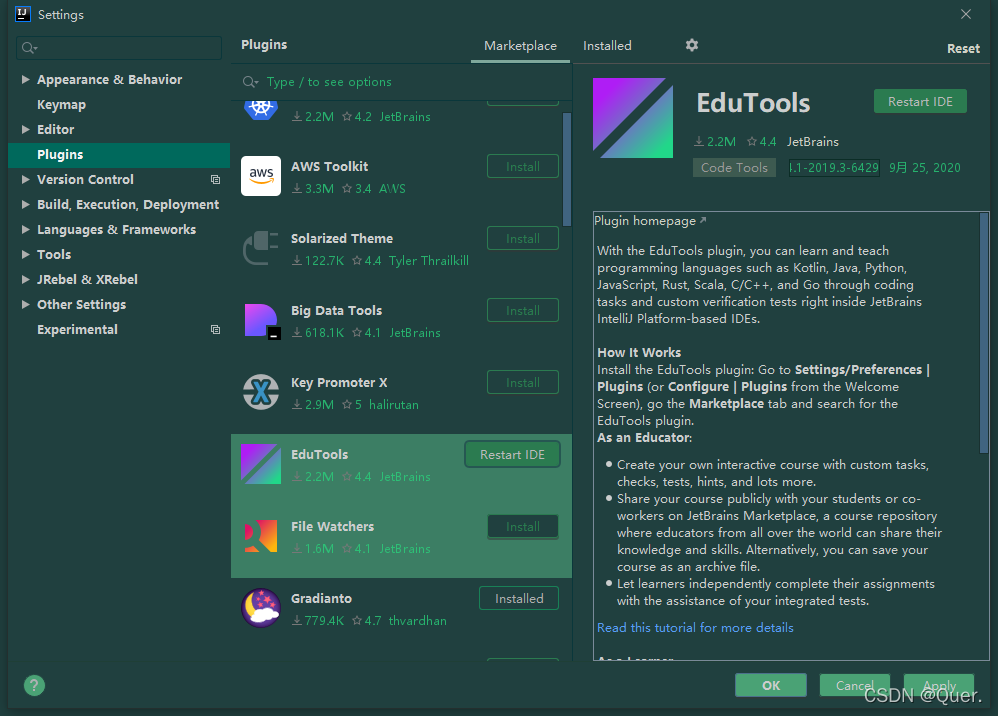Click Restart IDE button in details header
998x716 pixels.
[920, 102]
